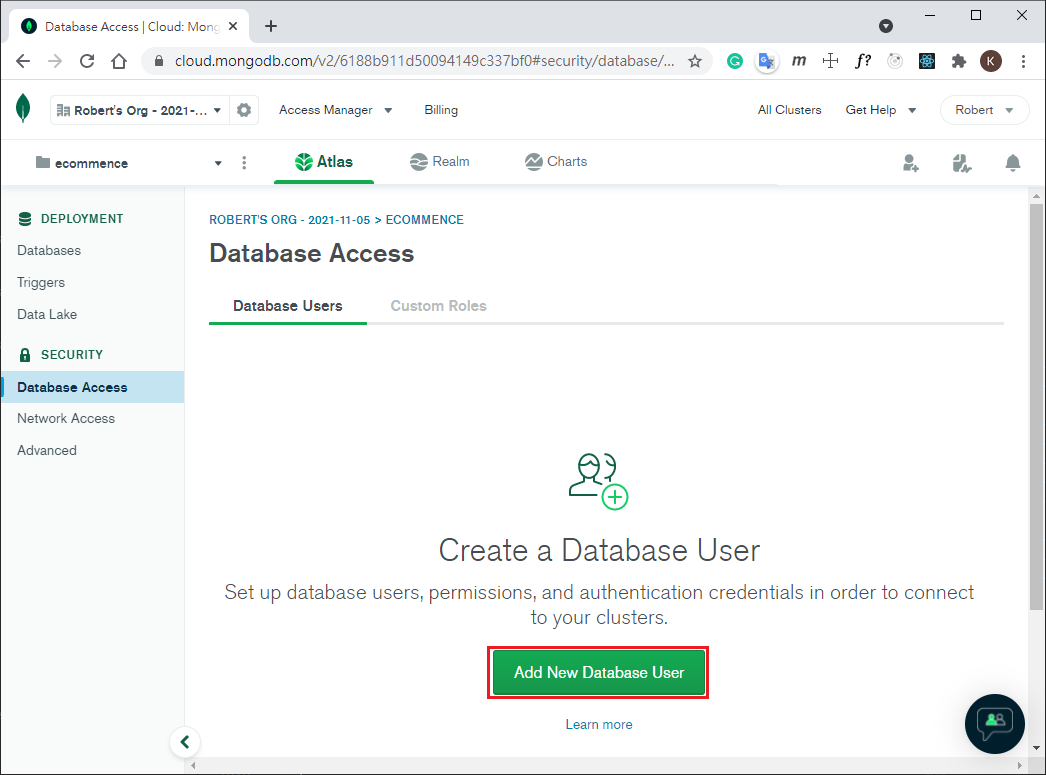Open organization settings gear icon
The image size is (1046, 775).
click(244, 110)
